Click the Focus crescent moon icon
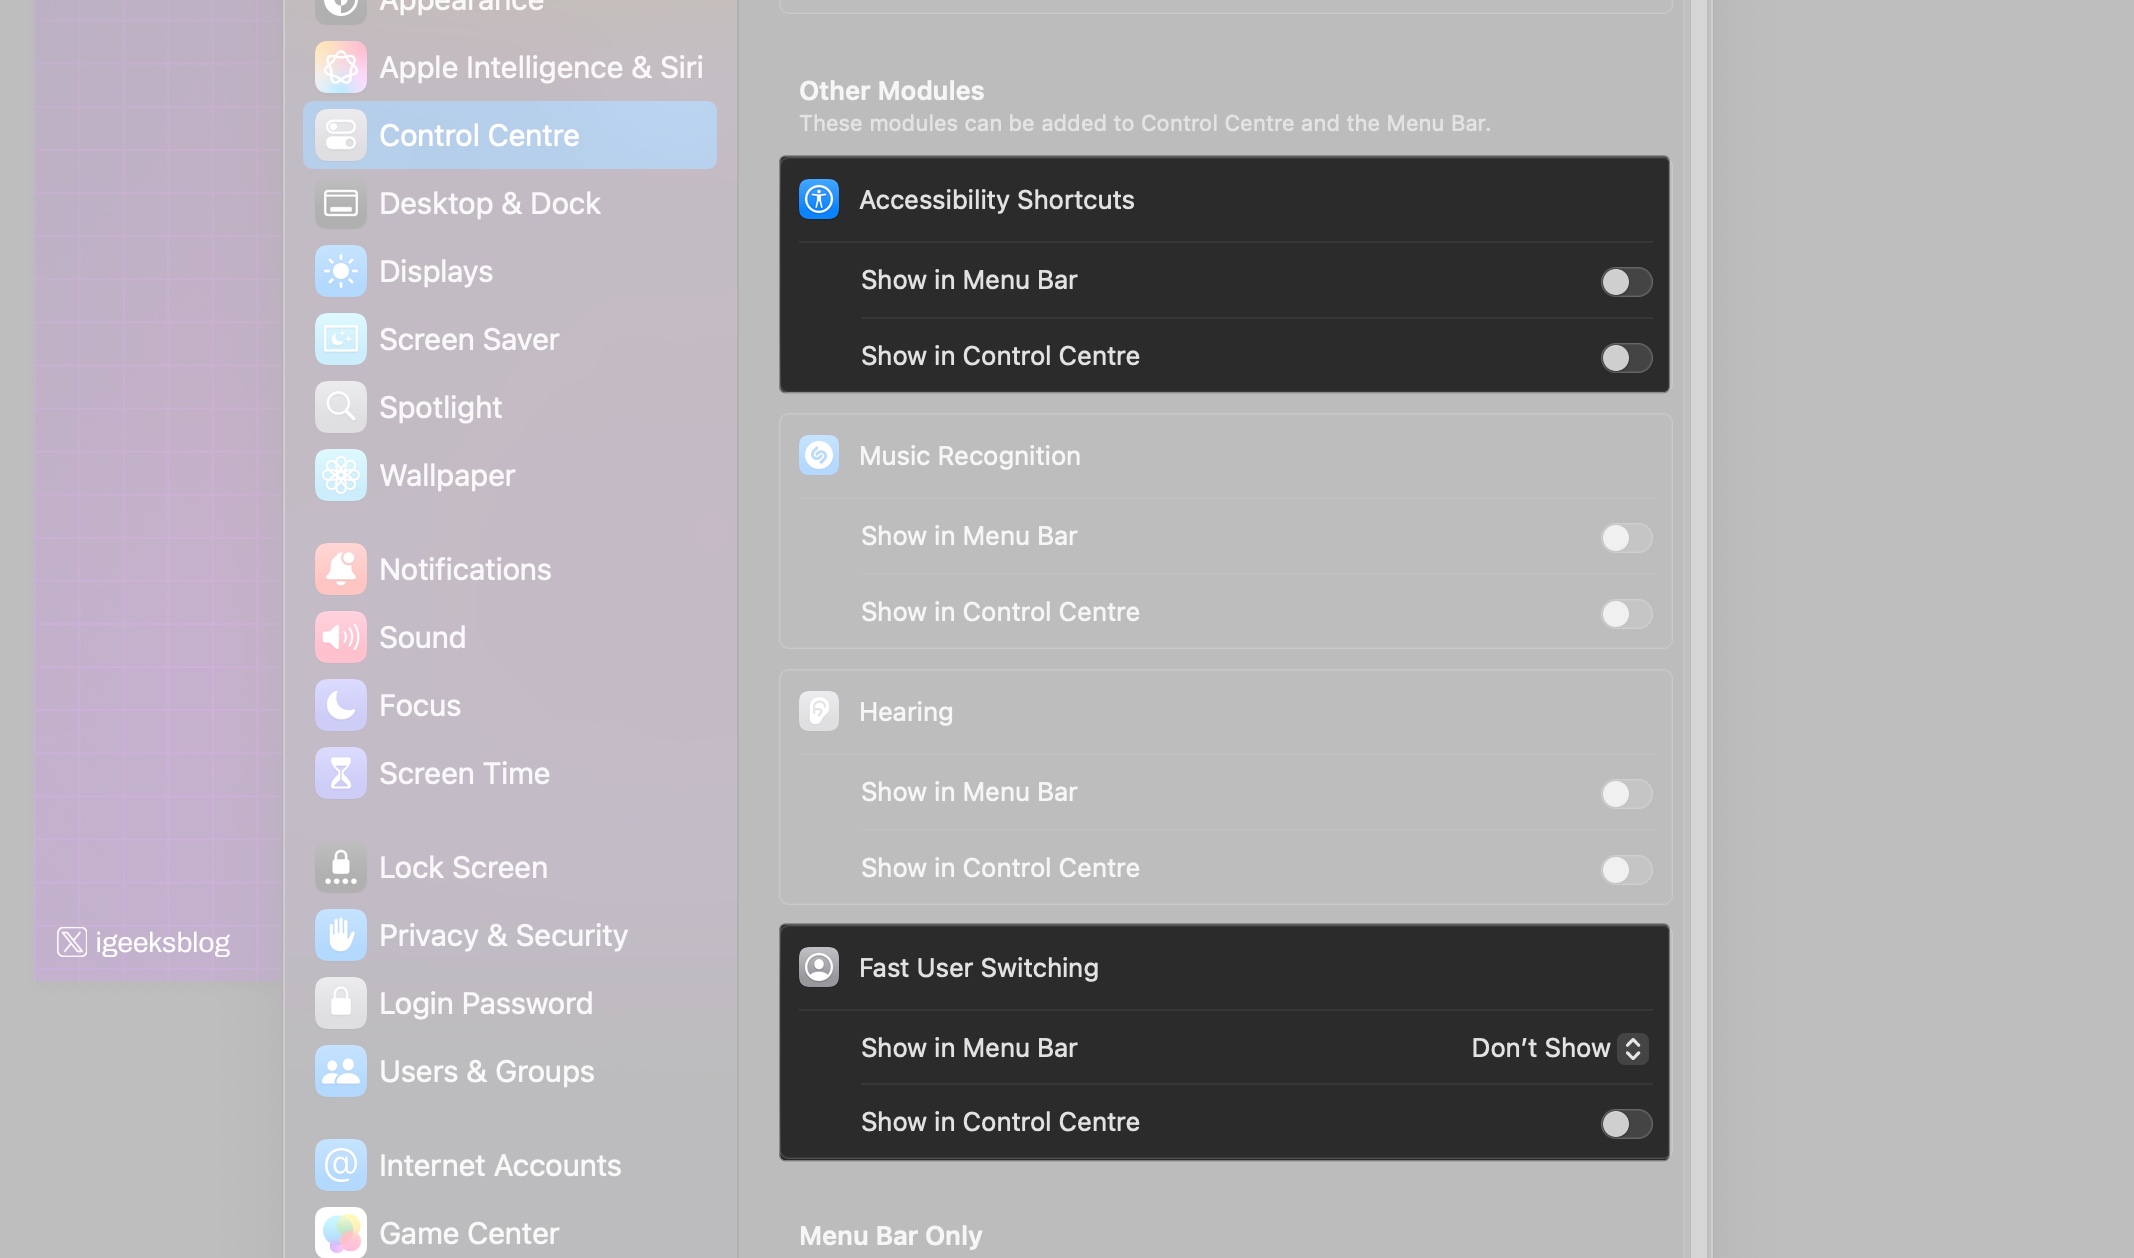The width and height of the screenshot is (2134, 1258). 341,704
